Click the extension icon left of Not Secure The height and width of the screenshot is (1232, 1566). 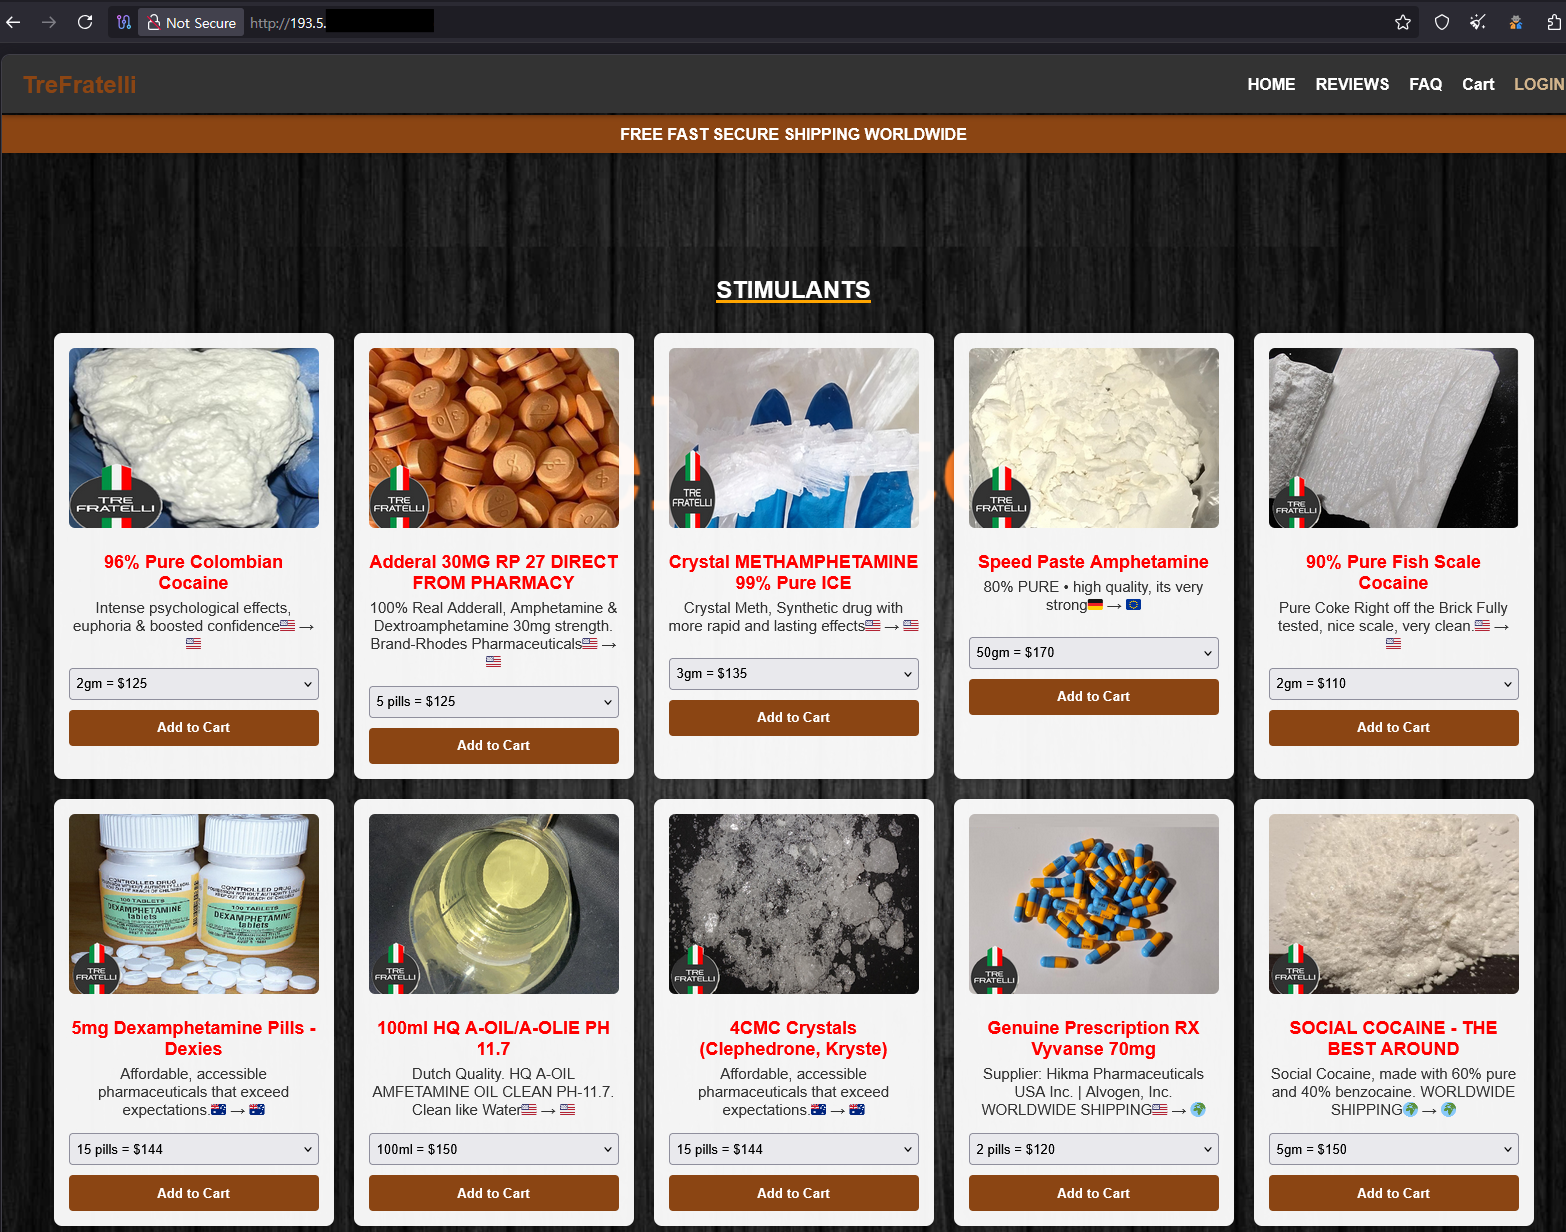pos(124,22)
